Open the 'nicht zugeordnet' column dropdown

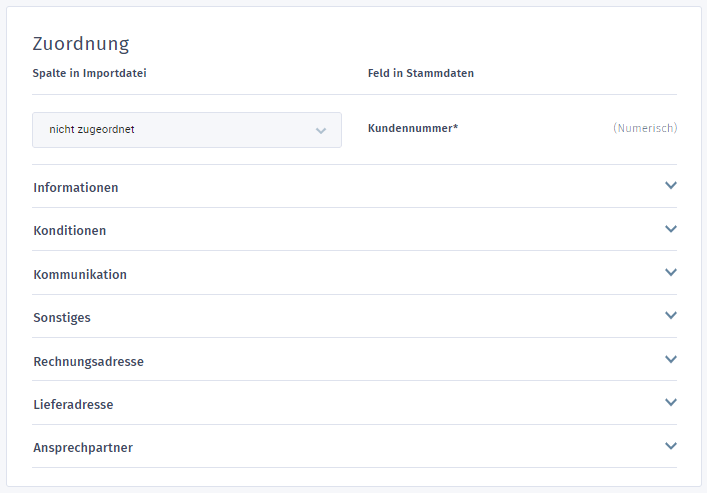[x=187, y=130]
